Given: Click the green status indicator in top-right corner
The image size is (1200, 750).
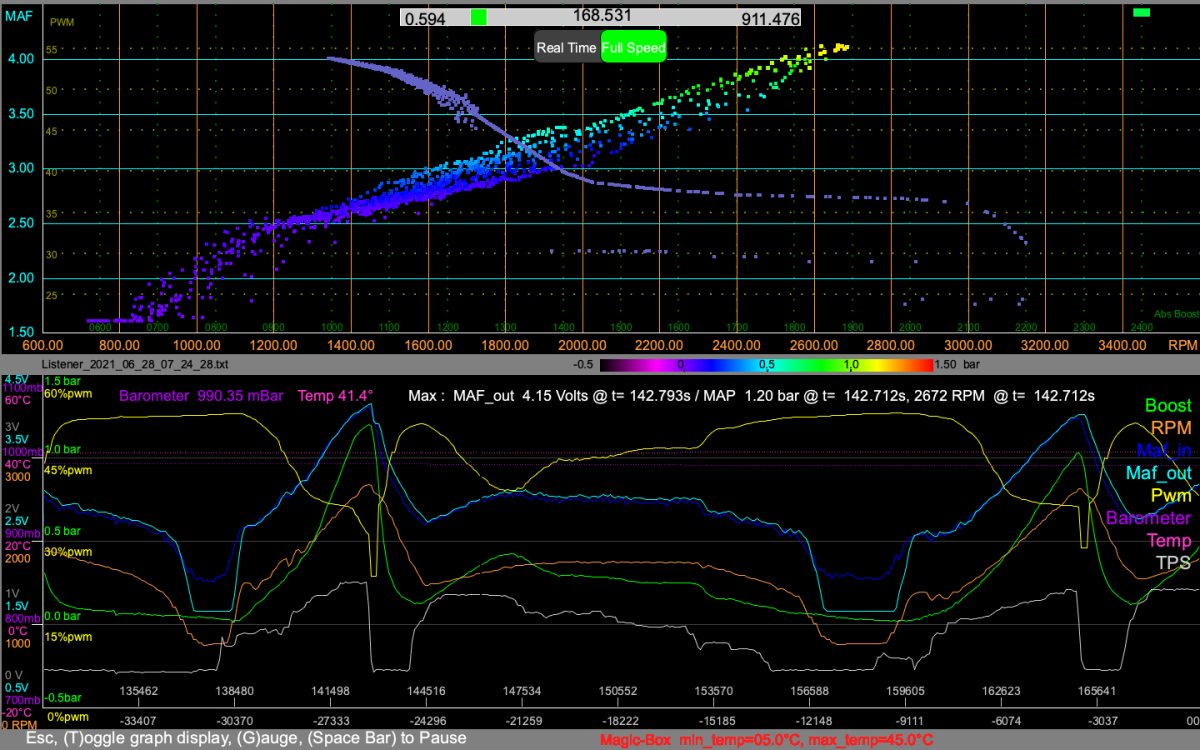Looking at the screenshot, I should click(1141, 12).
